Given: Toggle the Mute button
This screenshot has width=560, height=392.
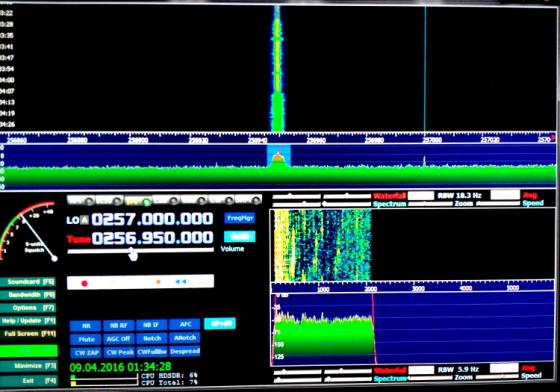Looking at the screenshot, I should (86, 339).
